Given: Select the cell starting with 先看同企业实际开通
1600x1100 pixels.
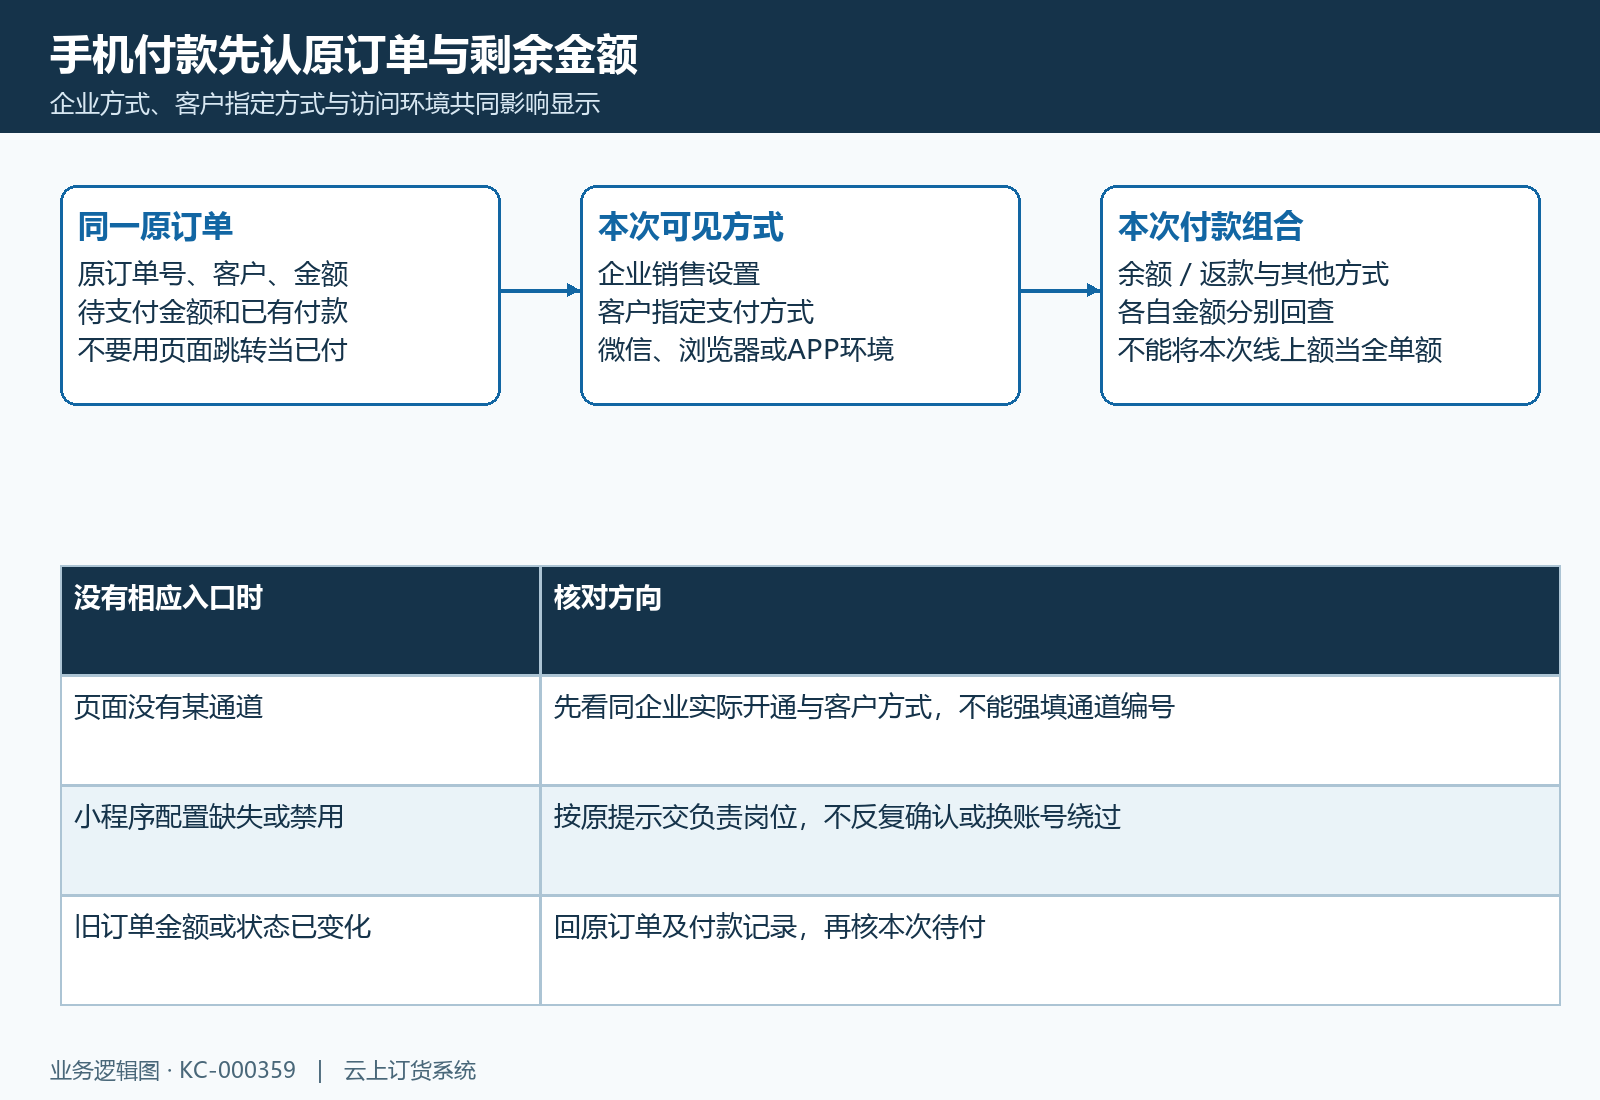Looking at the screenshot, I should pyautogui.click(x=1050, y=730).
